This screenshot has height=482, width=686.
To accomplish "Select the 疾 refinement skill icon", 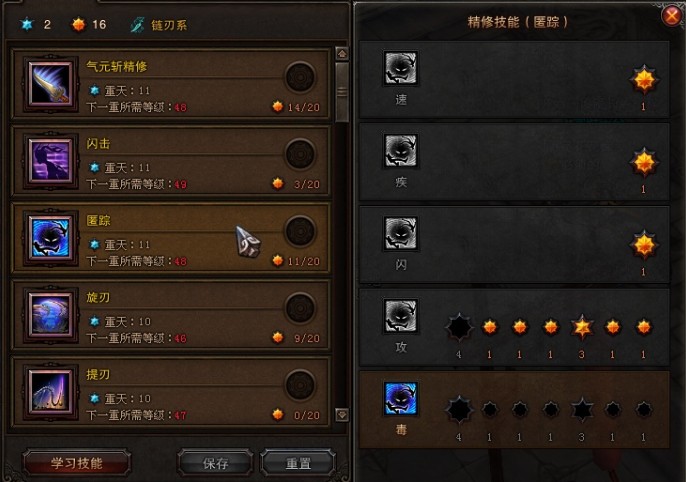I will coord(401,150).
